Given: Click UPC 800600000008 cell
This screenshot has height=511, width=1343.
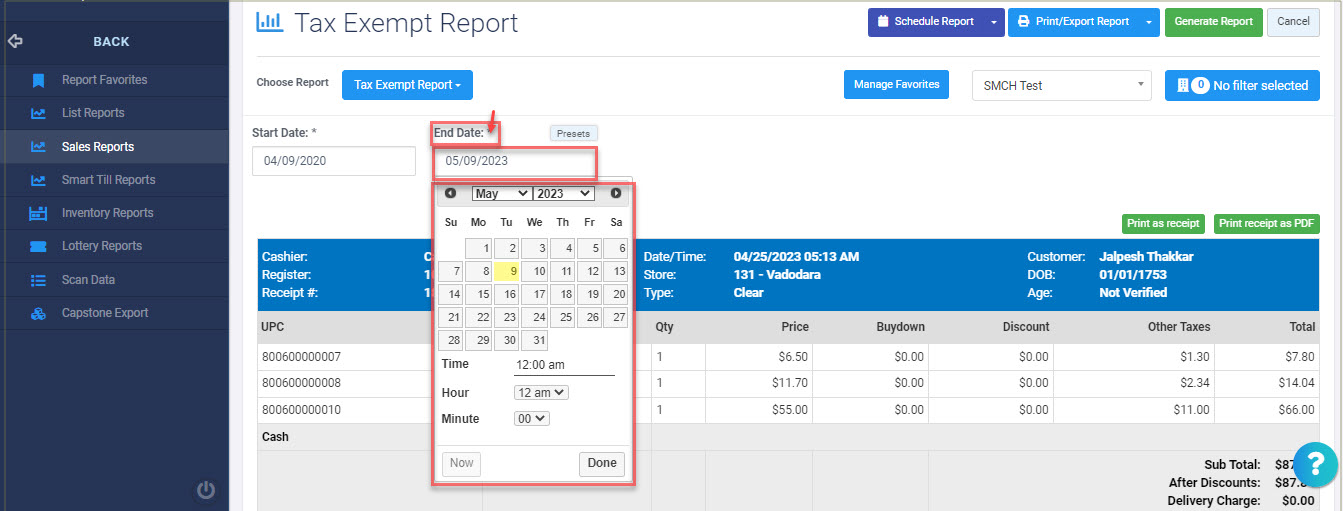Looking at the screenshot, I should [301, 383].
